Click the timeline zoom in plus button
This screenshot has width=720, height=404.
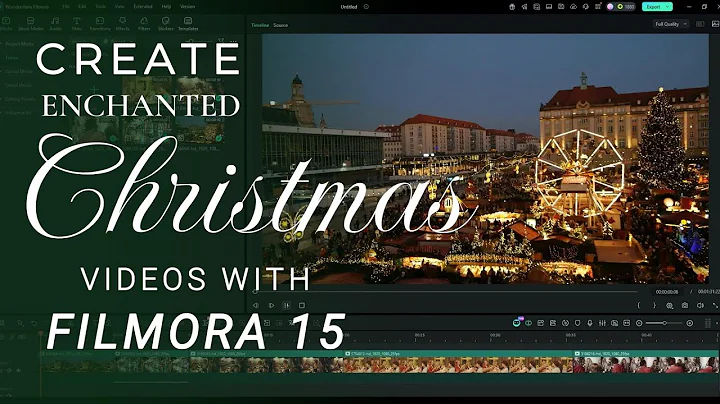(689, 323)
